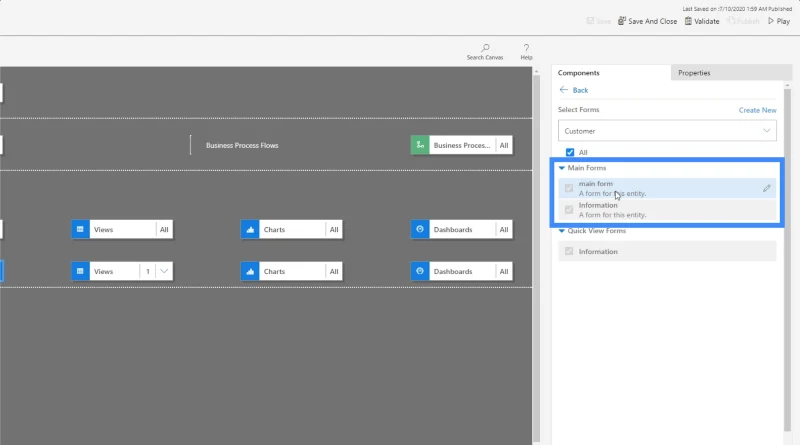The height and width of the screenshot is (445, 800).
Task: Open the Customer entity dropdown
Action: point(667,131)
